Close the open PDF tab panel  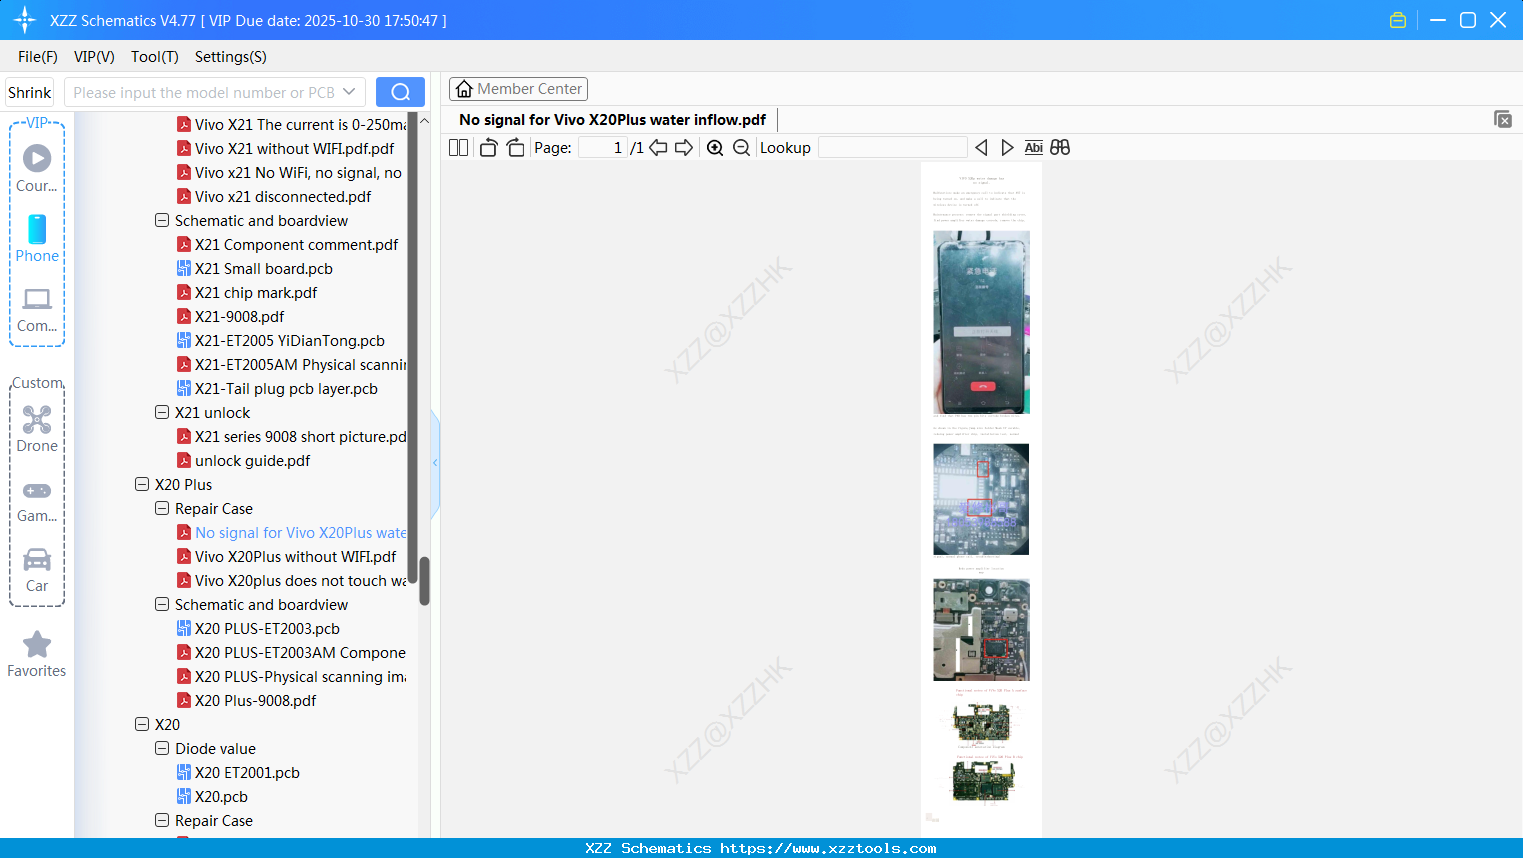pyautogui.click(x=1502, y=120)
